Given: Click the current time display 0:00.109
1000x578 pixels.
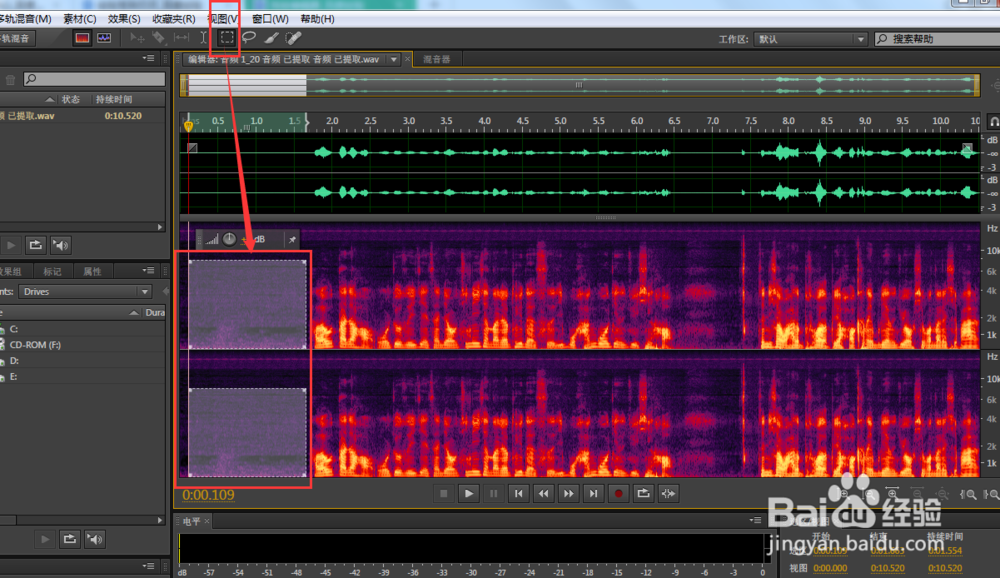Looking at the screenshot, I should click(209, 495).
